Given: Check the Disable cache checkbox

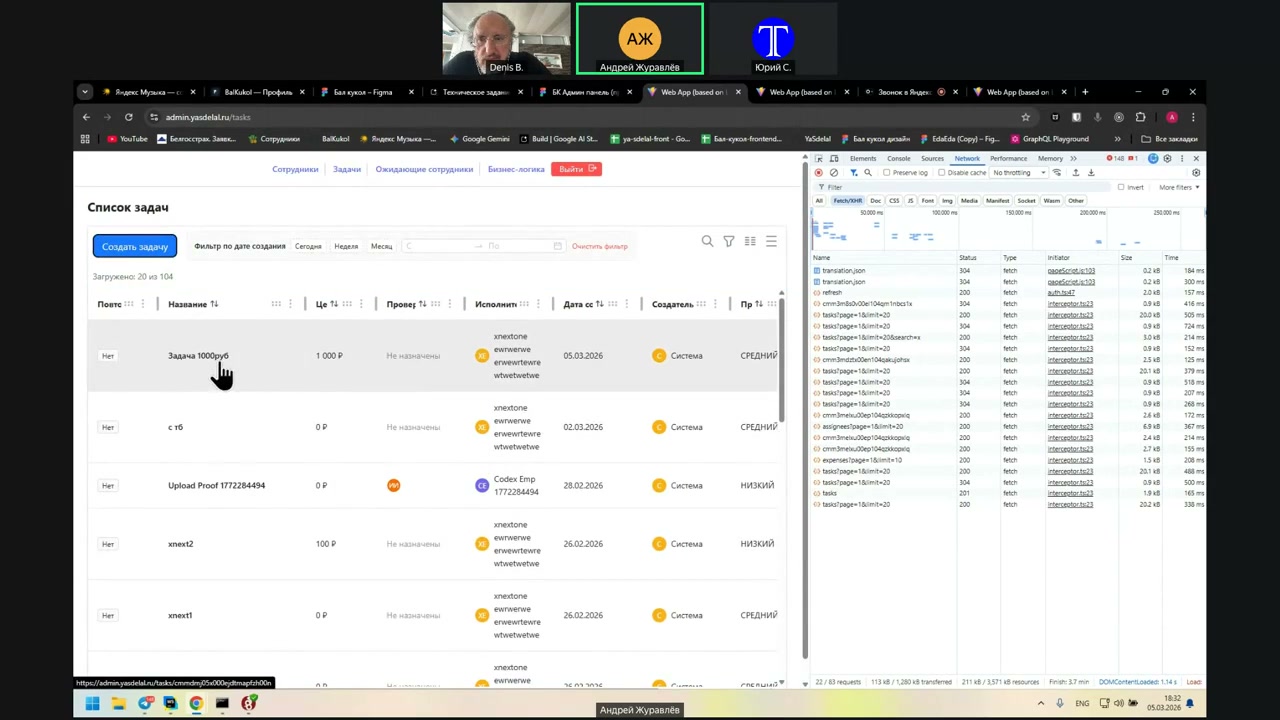Looking at the screenshot, I should tap(942, 173).
